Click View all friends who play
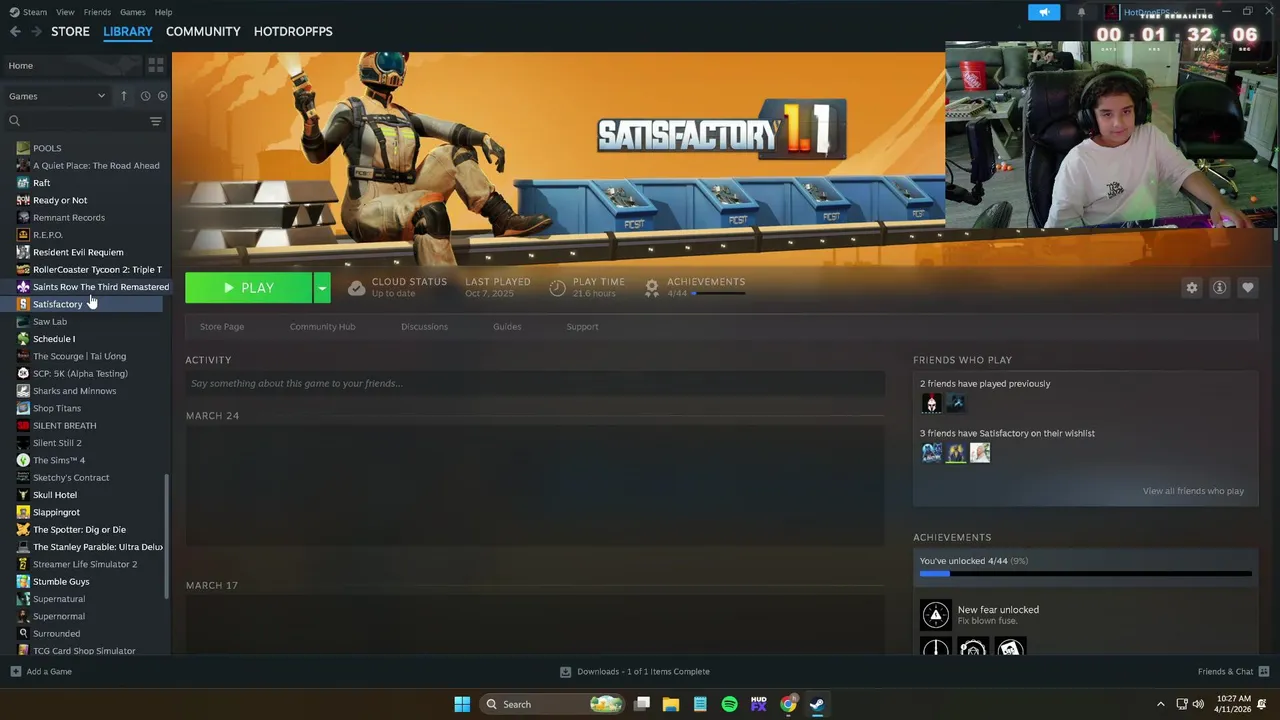Image resolution: width=1280 pixels, height=720 pixels. click(x=1193, y=491)
